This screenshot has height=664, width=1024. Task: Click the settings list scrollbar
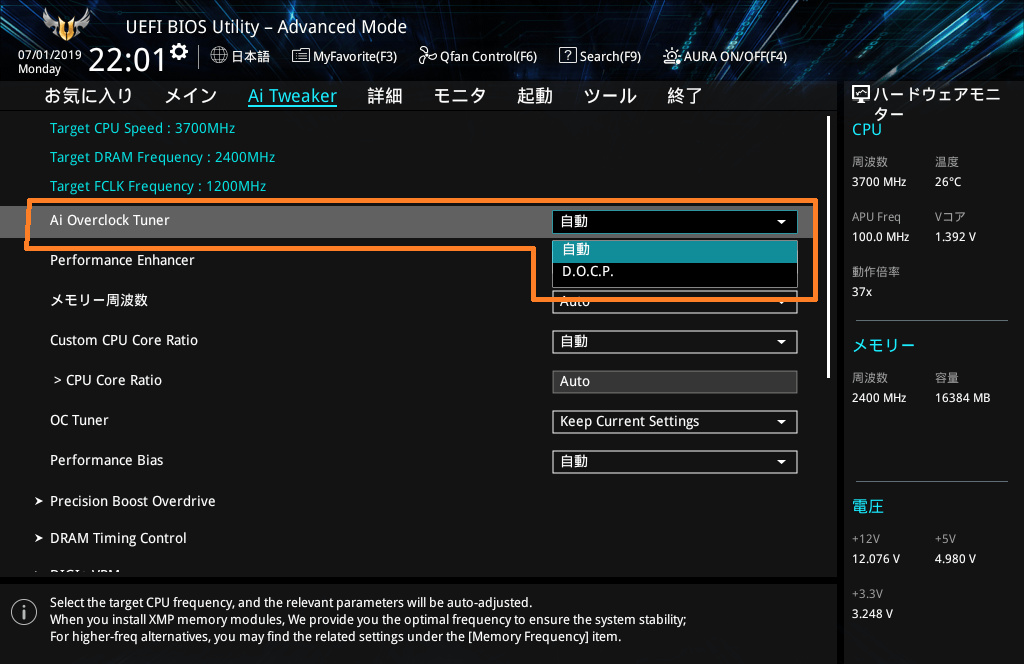[828, 247]
